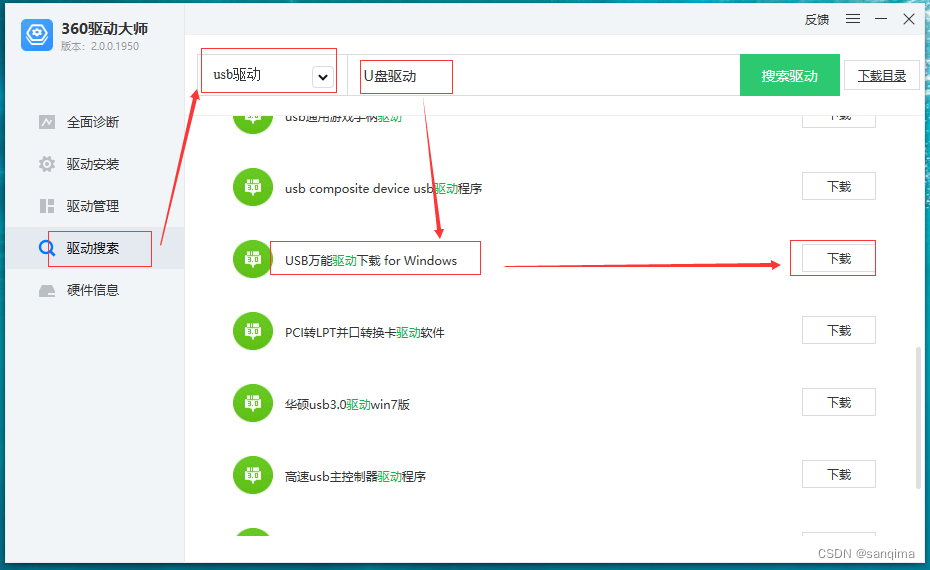Select the 华硕usb3.0驱动win7版 entry
Image resolution: width=930 pixels, height=570 pixels.
[347, 405]
